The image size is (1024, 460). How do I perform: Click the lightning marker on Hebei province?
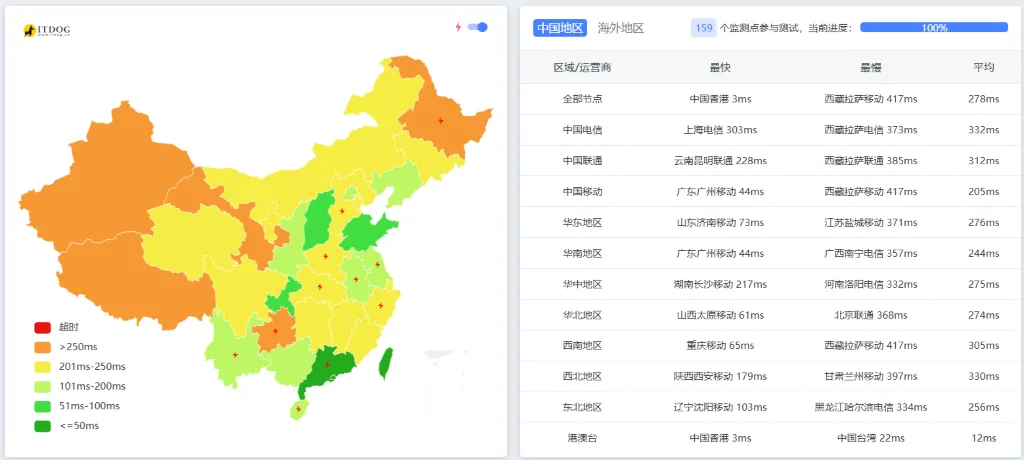341,211
